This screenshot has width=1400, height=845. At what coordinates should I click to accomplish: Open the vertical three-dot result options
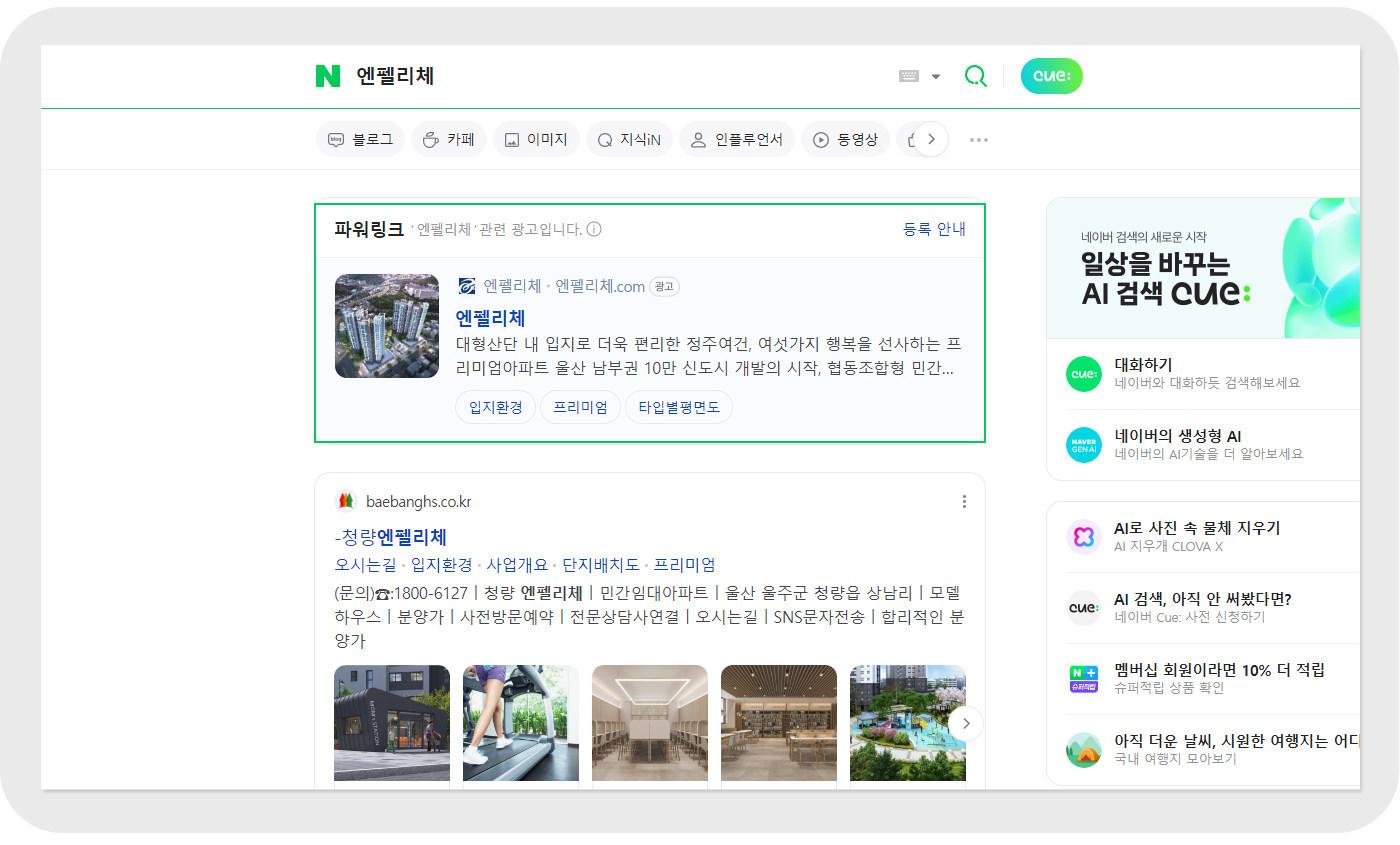point(964,501)
